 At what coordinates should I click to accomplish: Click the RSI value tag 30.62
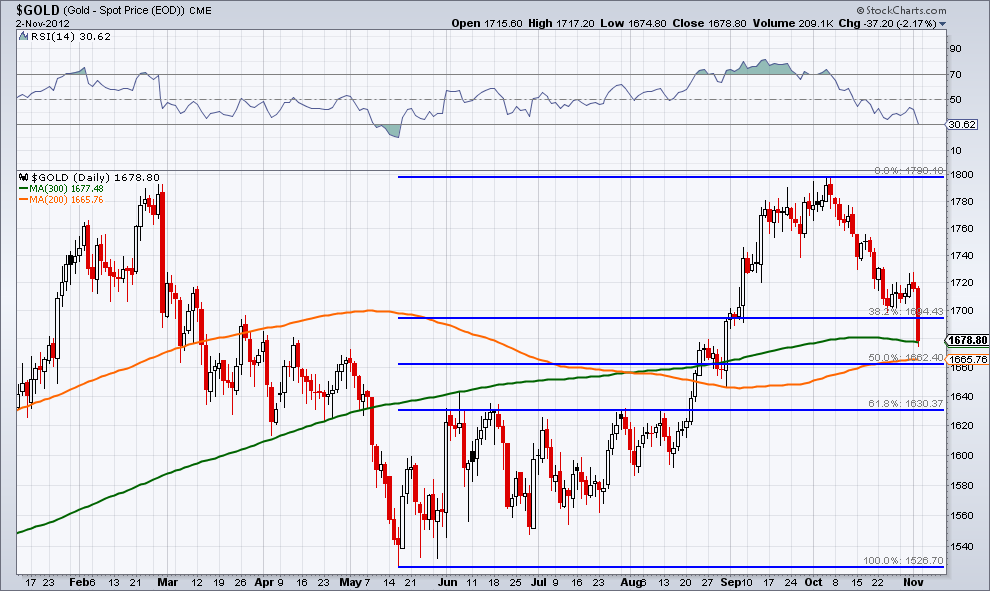coord(961,124)
